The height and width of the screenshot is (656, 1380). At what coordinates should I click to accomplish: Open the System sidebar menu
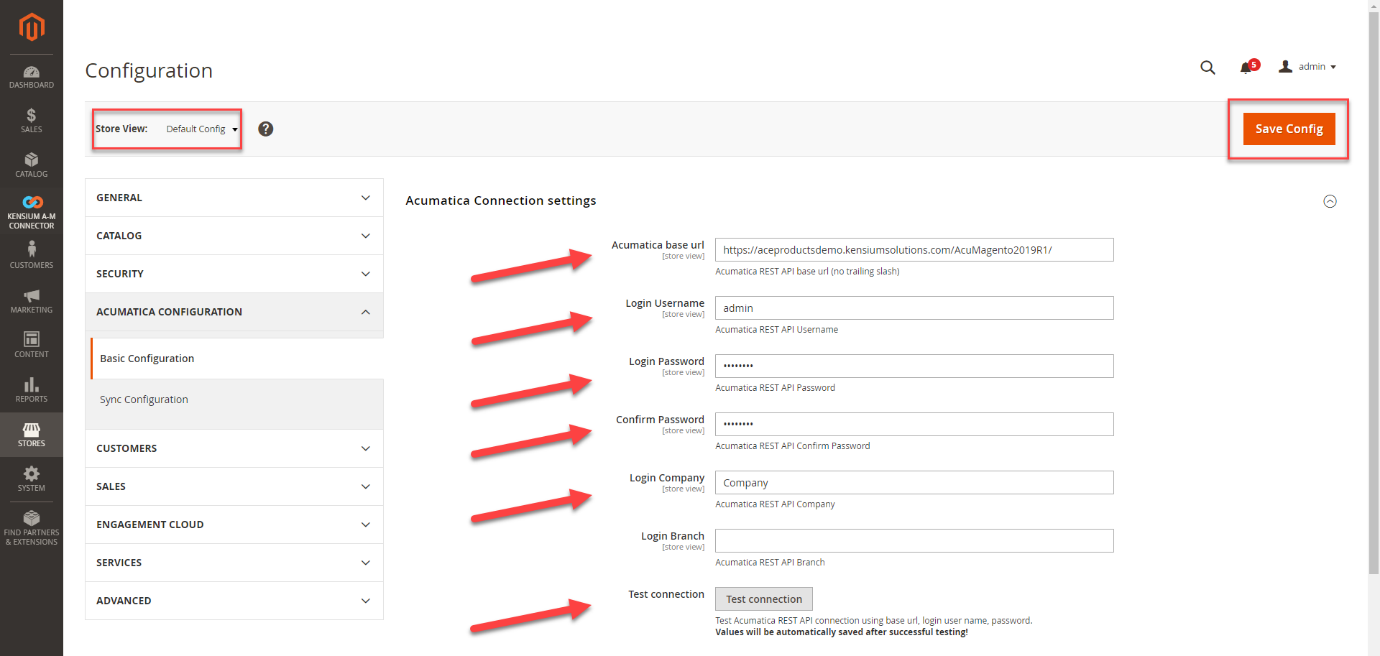[x=31, y=479]
